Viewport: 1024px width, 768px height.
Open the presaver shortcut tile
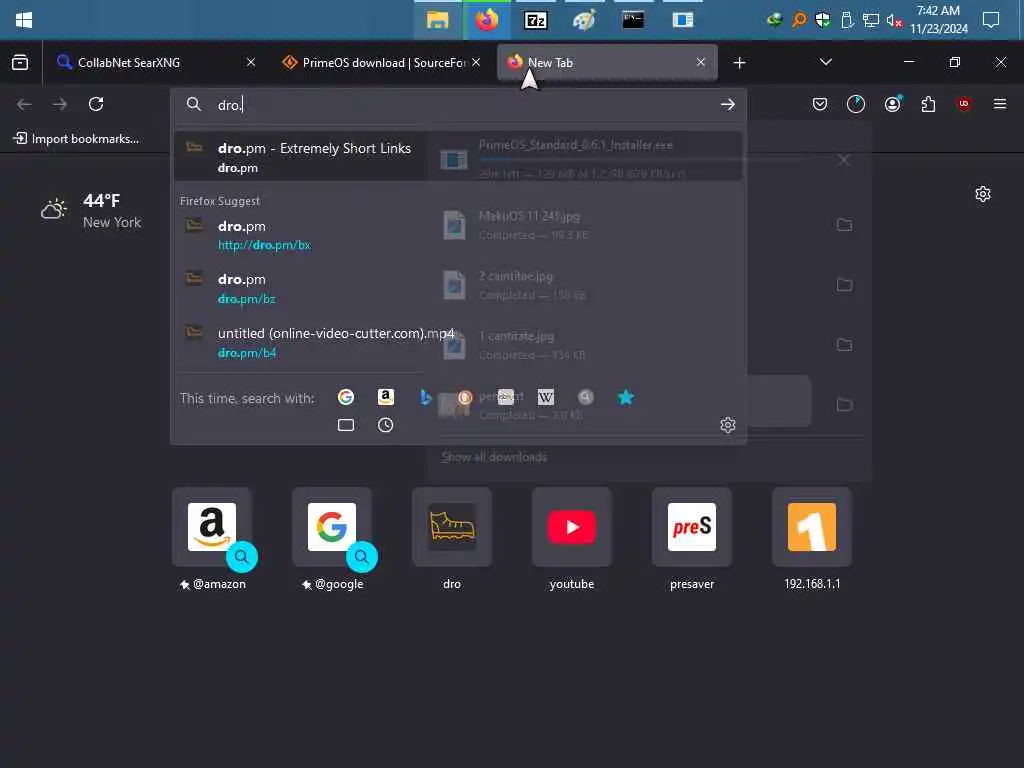pos(692,527)
